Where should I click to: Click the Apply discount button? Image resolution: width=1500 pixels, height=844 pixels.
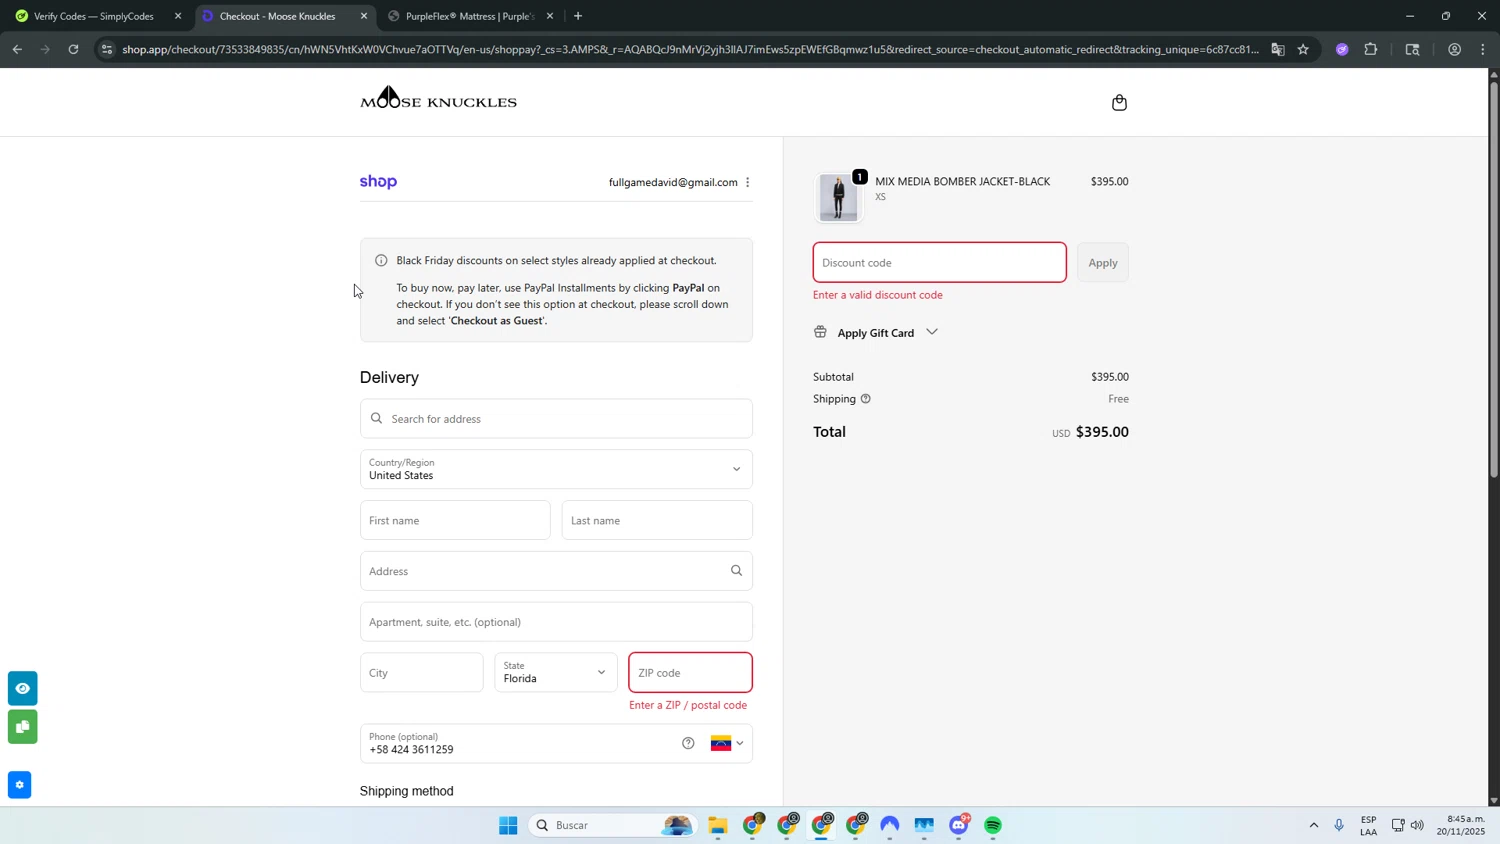[x=1103, y=263]
